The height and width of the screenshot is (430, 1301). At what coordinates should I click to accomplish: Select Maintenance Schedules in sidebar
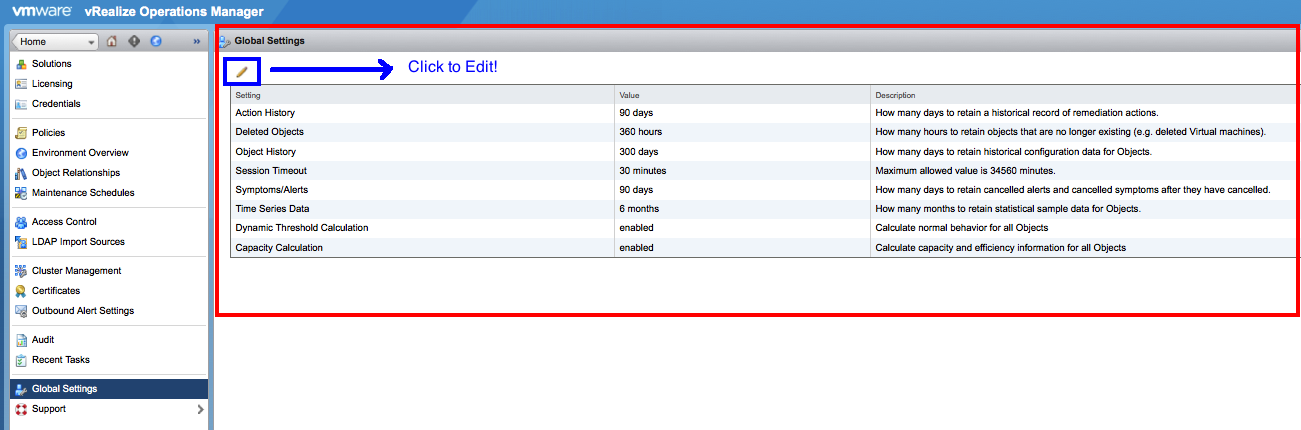point(82,193)
